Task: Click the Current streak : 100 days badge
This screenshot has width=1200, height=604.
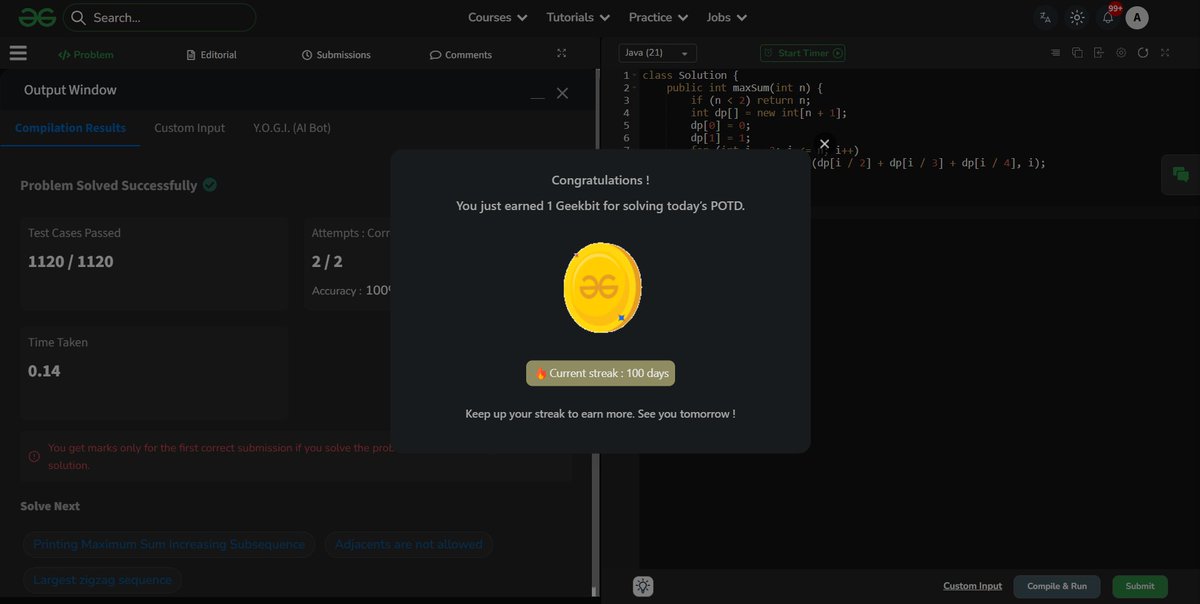Action: point(601,373)
